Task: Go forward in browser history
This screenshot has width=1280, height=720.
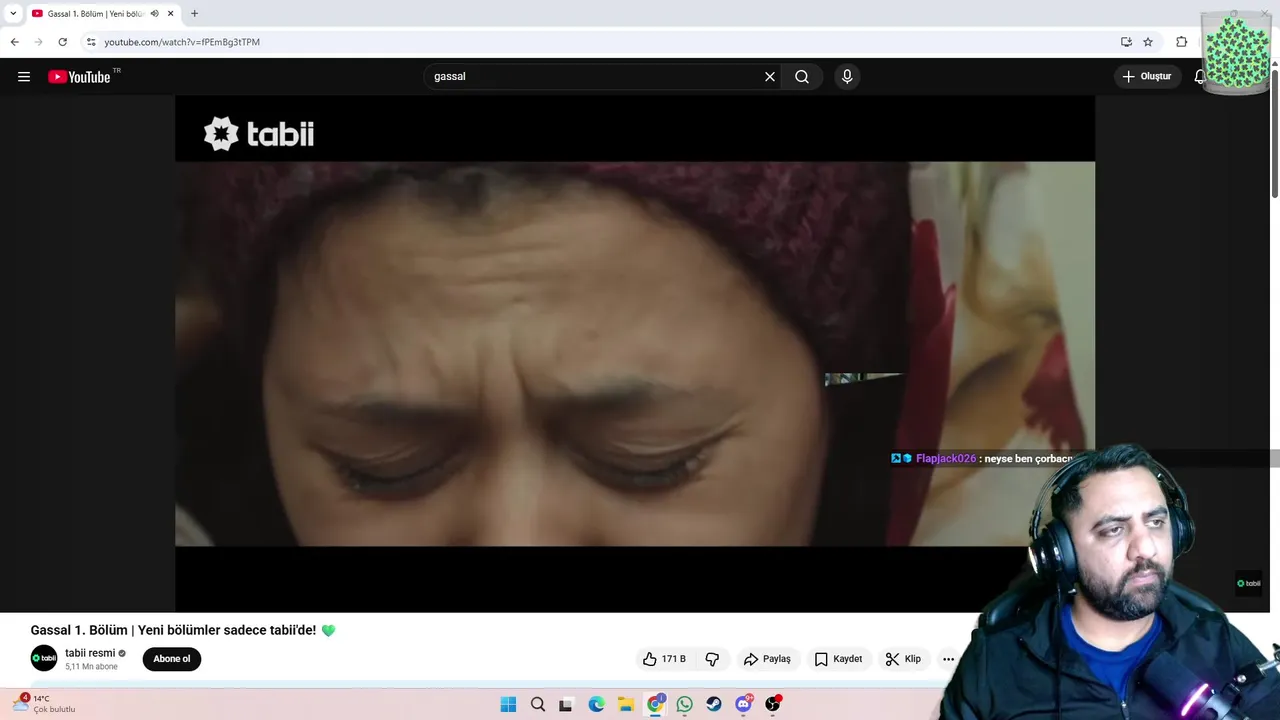Action: (38, 42)
